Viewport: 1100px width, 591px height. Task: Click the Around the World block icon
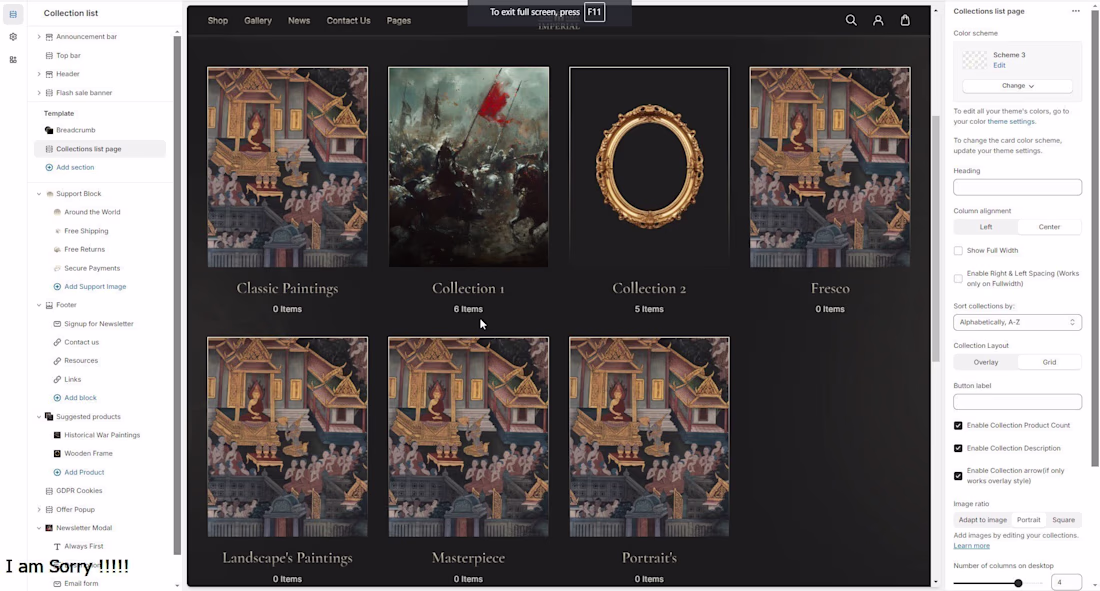click(x=58, y=212)
